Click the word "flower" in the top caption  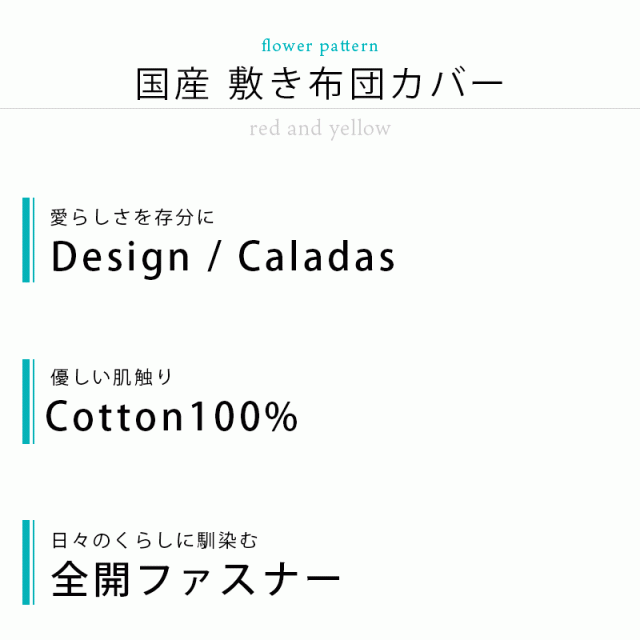[286, 46]
